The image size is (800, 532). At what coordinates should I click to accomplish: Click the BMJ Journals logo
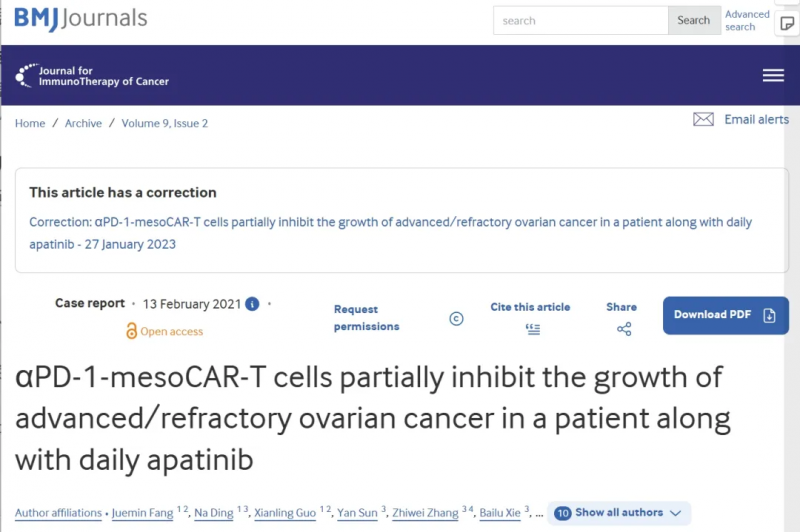pos(81,19)
